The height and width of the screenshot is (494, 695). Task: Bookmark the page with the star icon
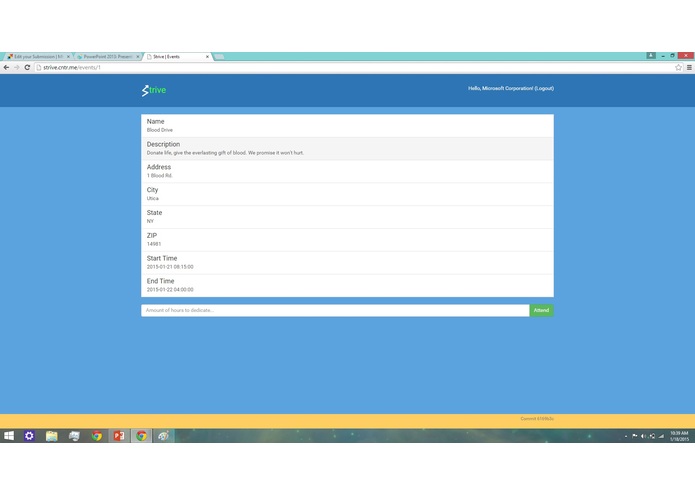[x=678, y=67]
